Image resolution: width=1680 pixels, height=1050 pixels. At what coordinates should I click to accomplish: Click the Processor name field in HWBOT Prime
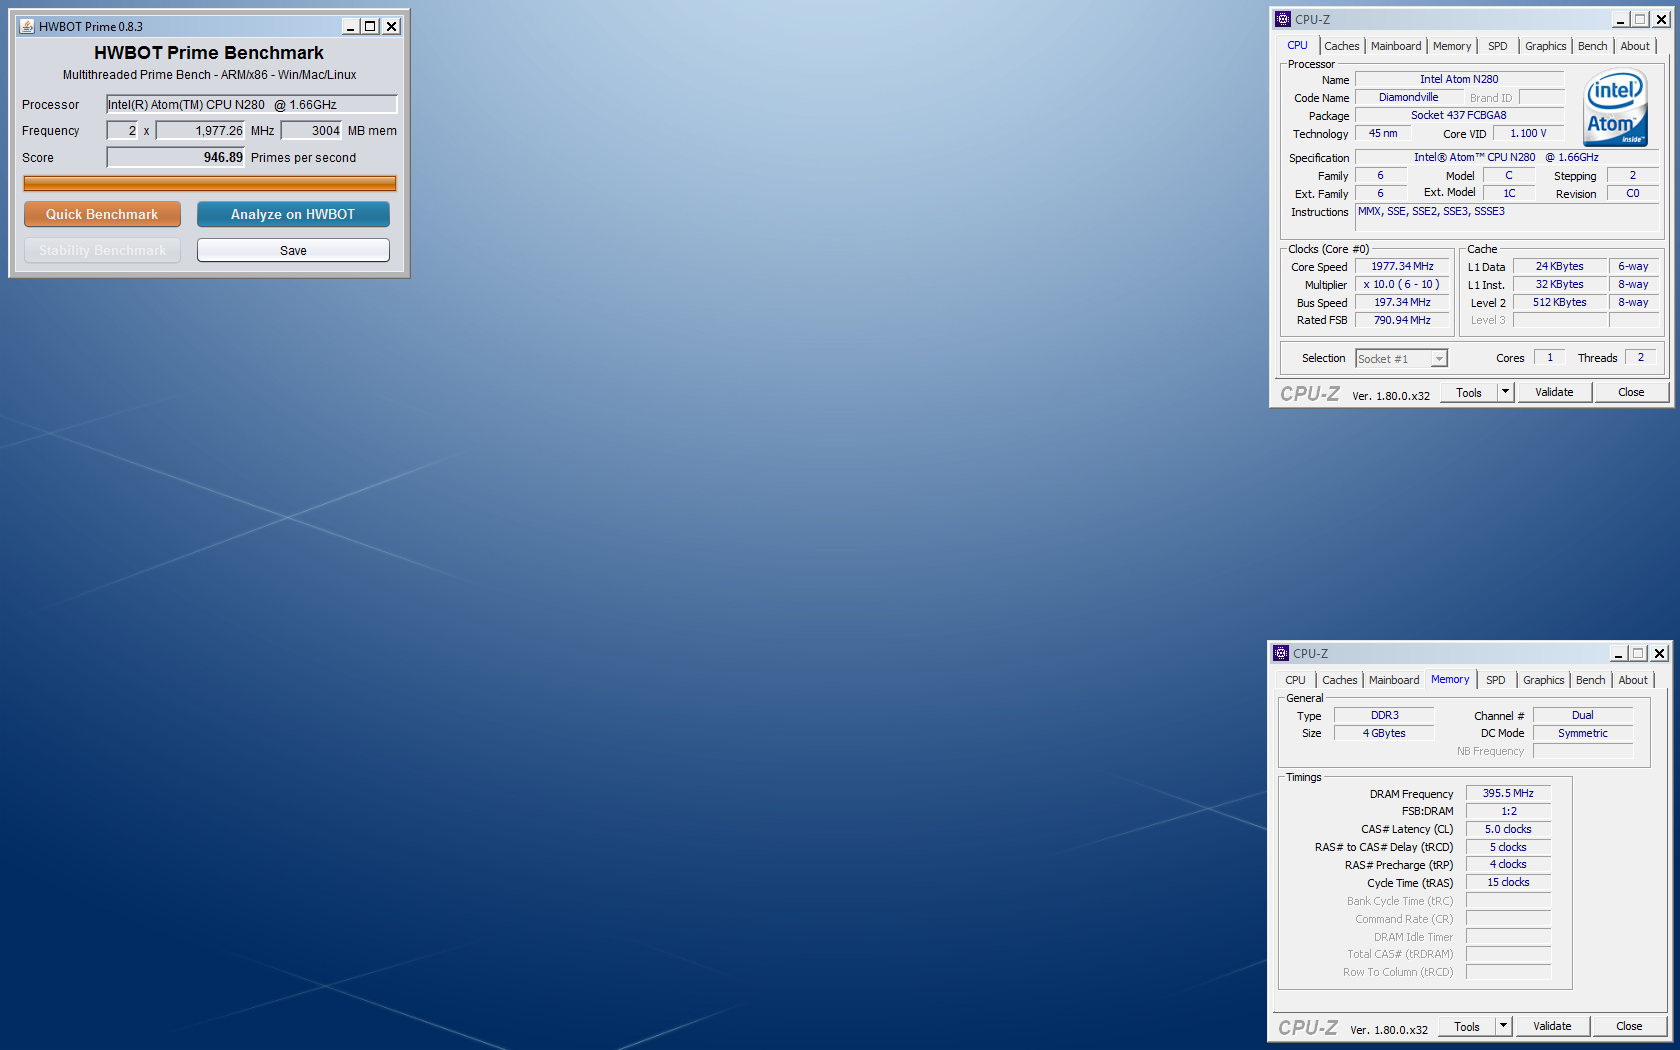[252, 104]
